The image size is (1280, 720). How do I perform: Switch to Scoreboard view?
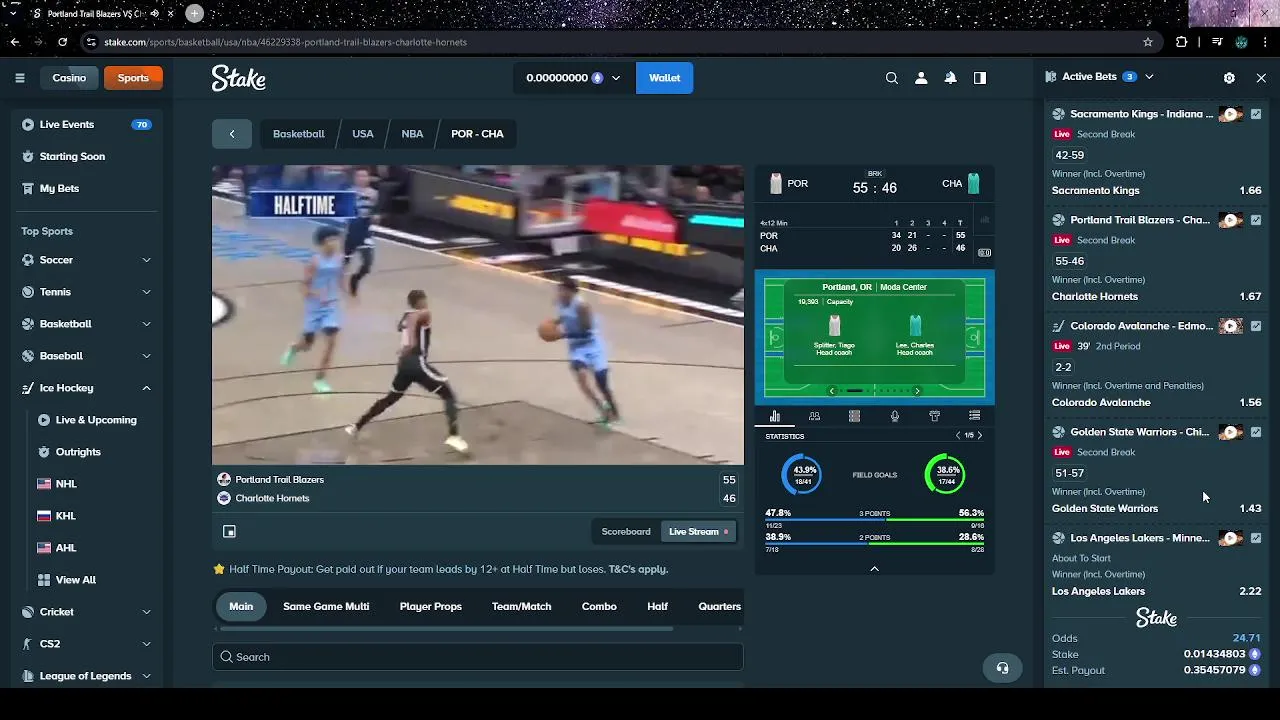pos(626,532)
